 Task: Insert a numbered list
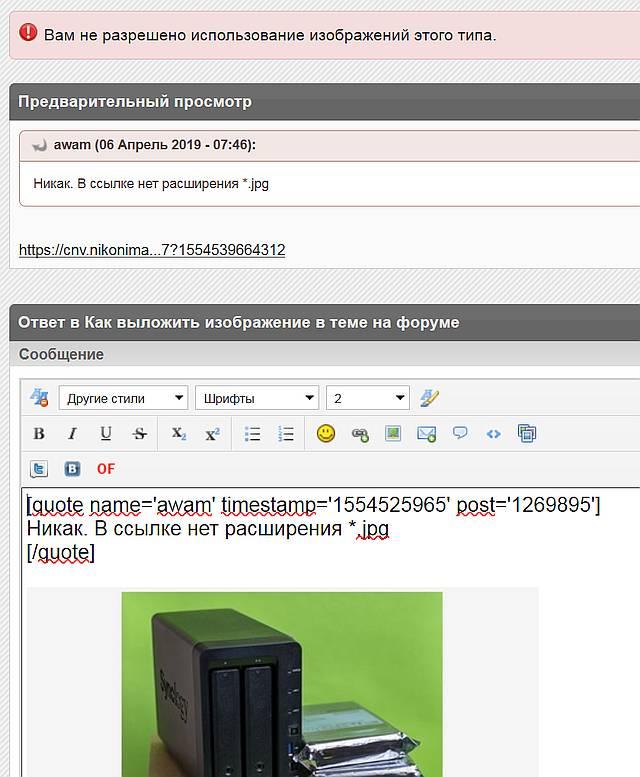tap(286, 434)
